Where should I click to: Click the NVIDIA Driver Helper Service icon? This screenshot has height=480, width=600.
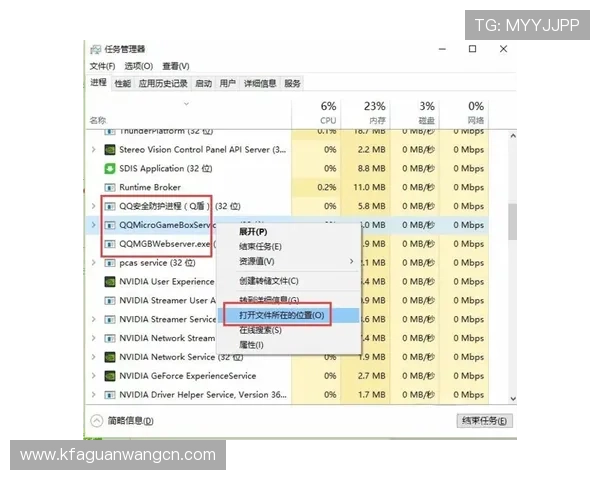click(x=110, y=395)
